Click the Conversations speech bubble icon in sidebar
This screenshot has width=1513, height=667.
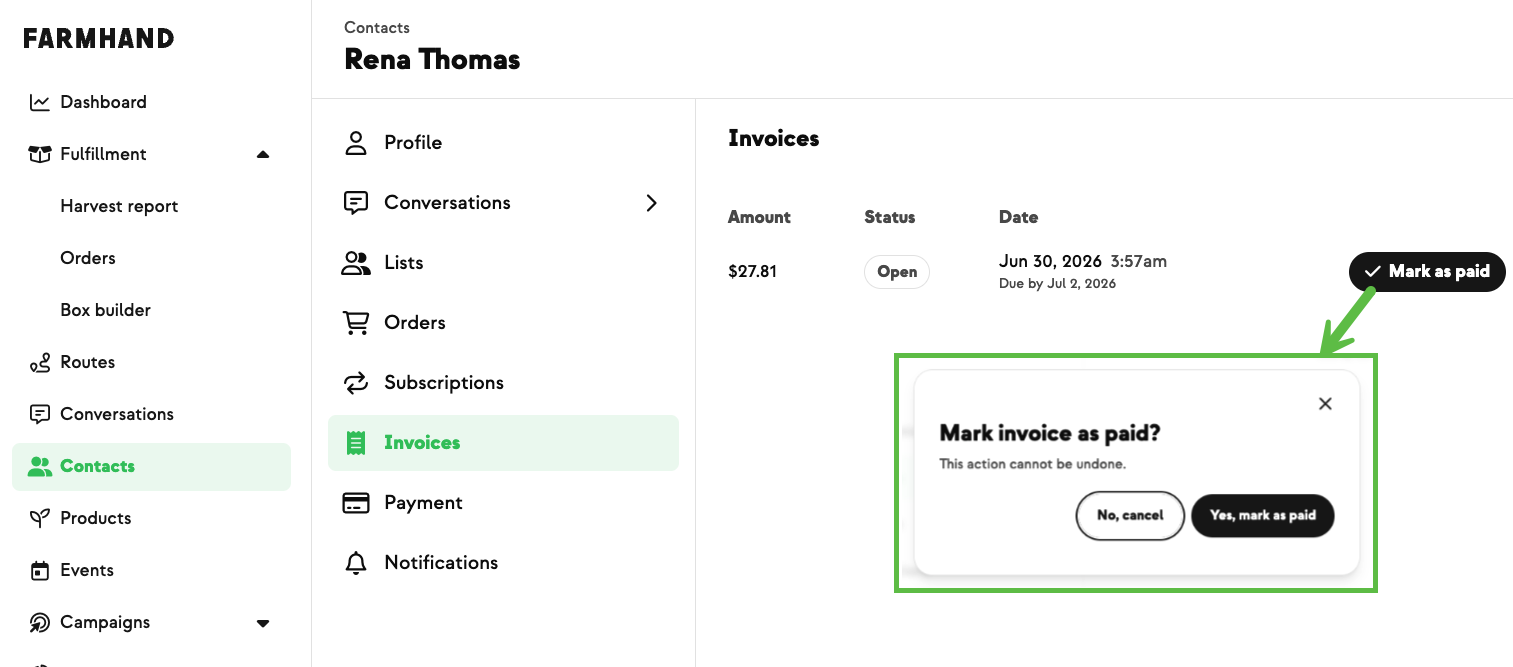click(40, 414)
